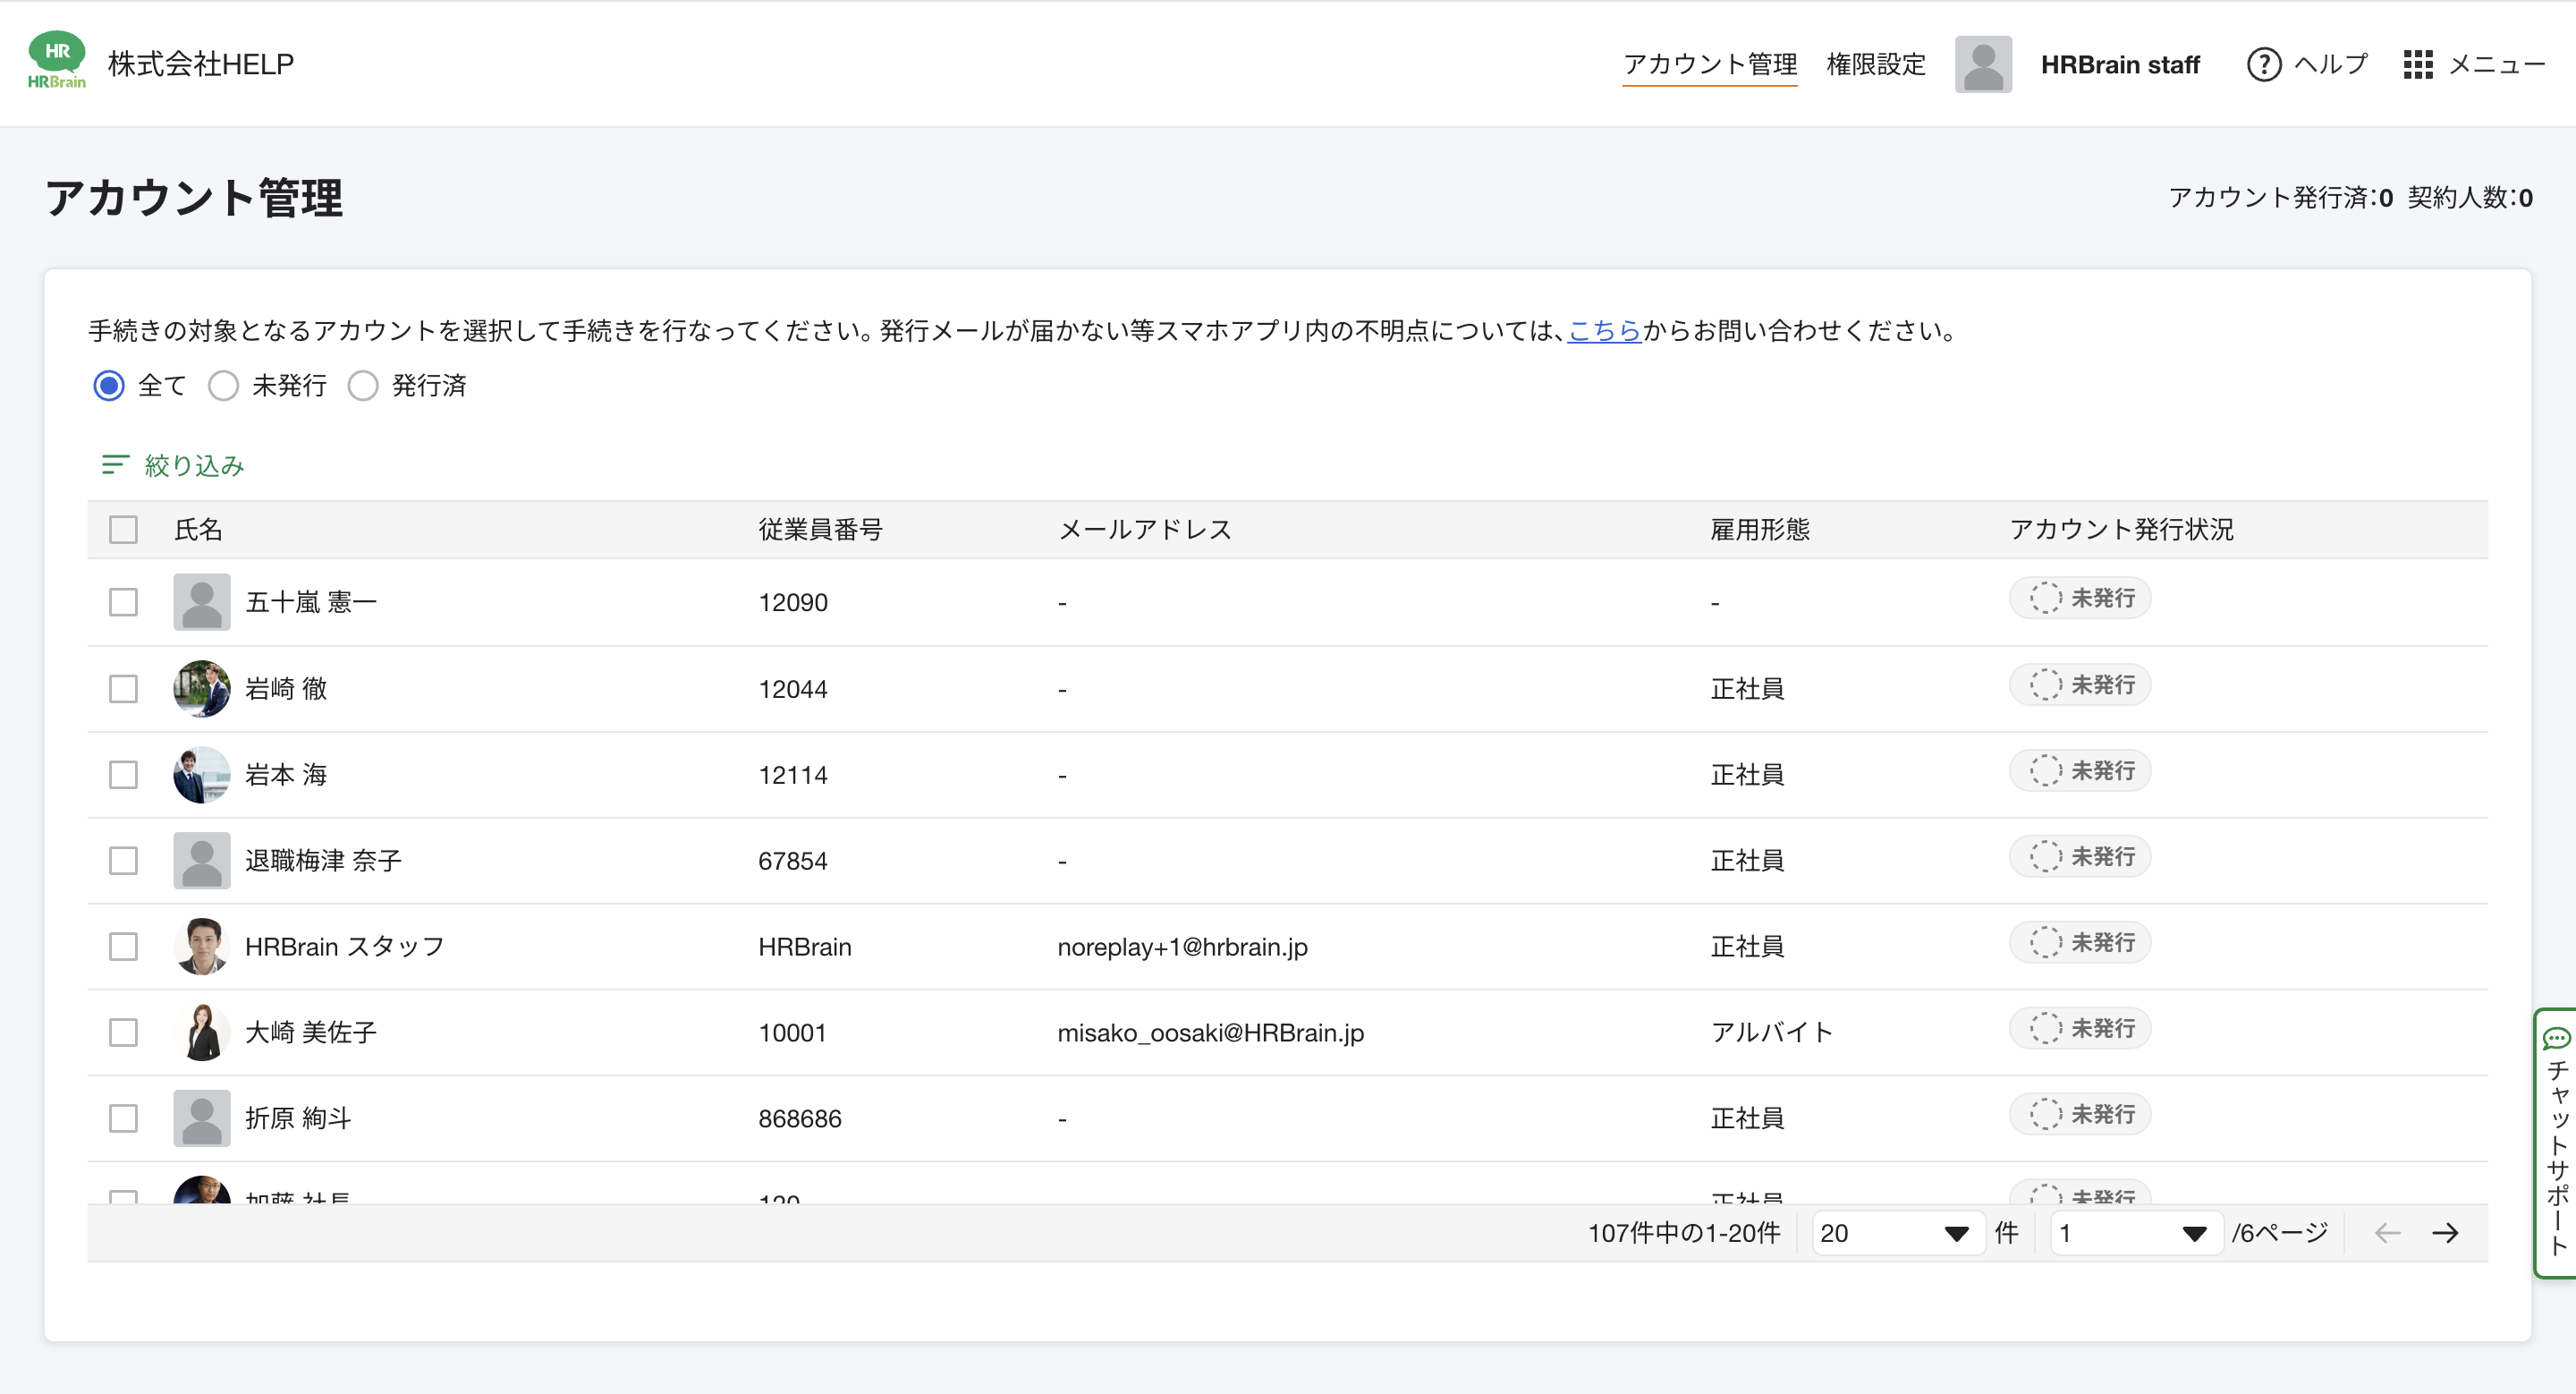Click 岩崎 徹 profile photo
This screenshot has height=1394, width=2576.
pos(202,688)
